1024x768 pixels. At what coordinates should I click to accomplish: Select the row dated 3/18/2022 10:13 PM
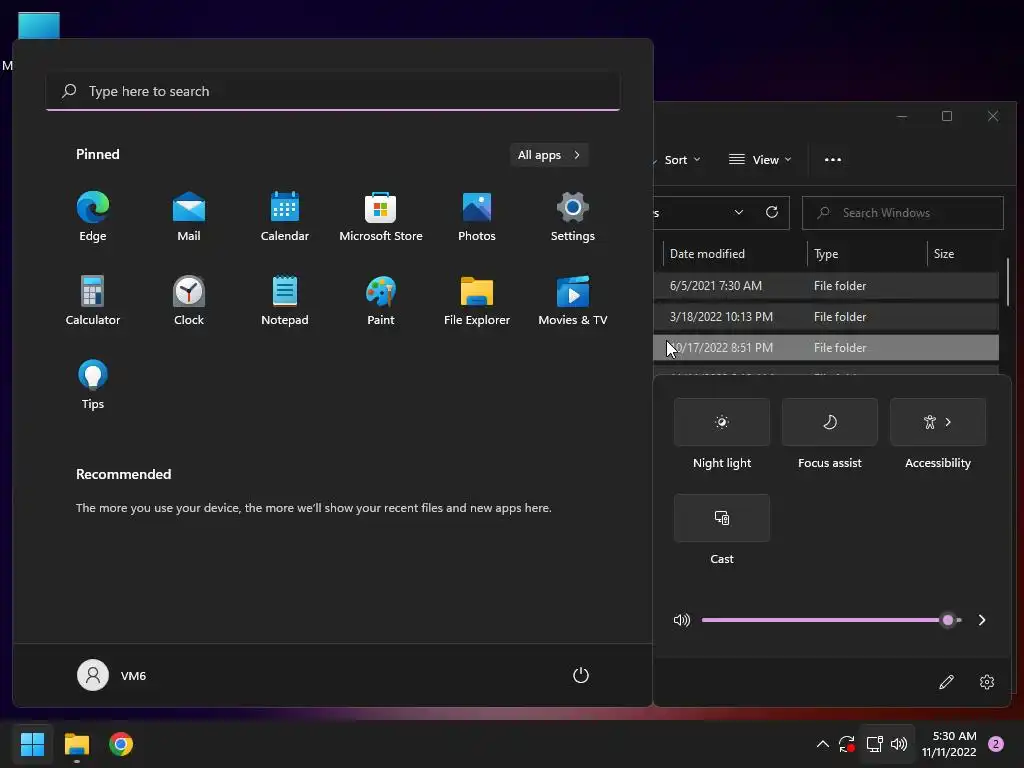pos(826,317)
